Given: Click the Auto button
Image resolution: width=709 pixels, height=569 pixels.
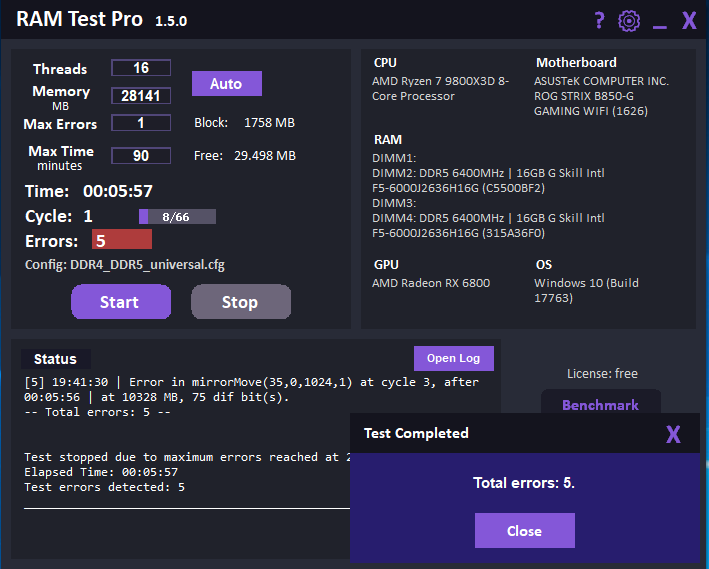Looking at the screenshot, I should tap(227, 84).
